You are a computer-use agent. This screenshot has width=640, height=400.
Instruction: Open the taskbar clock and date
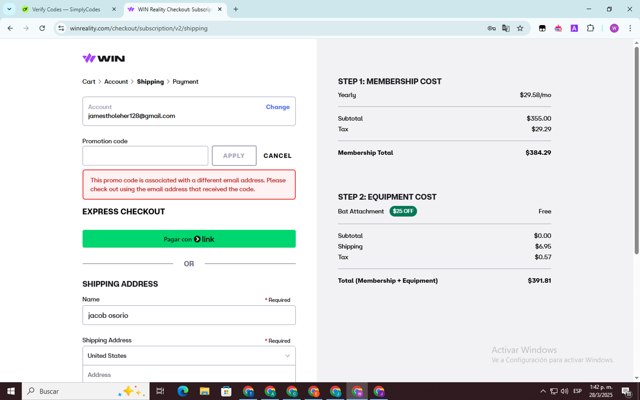[x=601, y=391]
